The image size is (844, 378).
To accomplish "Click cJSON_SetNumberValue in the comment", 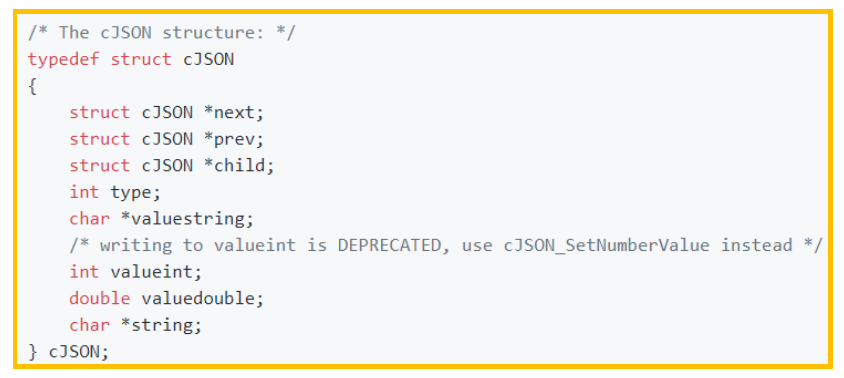I will coord(607,245).
